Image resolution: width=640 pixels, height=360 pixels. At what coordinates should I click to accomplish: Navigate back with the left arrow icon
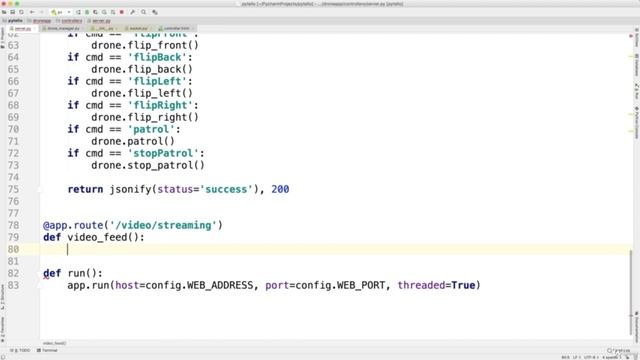tap(32, 12)
